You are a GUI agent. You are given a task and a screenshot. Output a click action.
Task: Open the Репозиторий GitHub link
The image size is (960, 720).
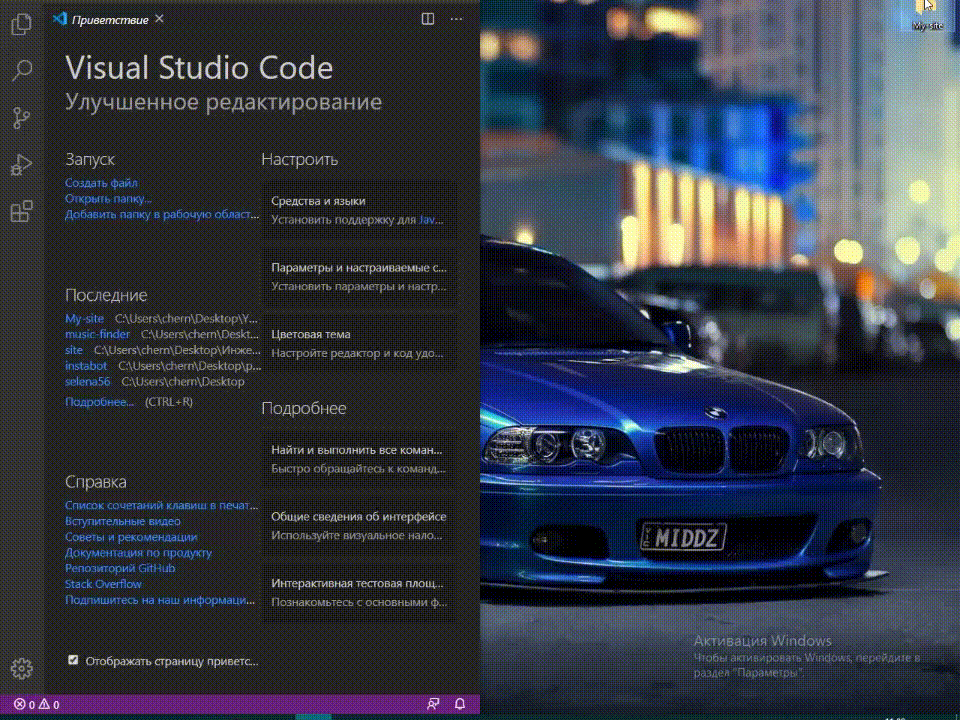pyautogui.click(x=120, y=568)
